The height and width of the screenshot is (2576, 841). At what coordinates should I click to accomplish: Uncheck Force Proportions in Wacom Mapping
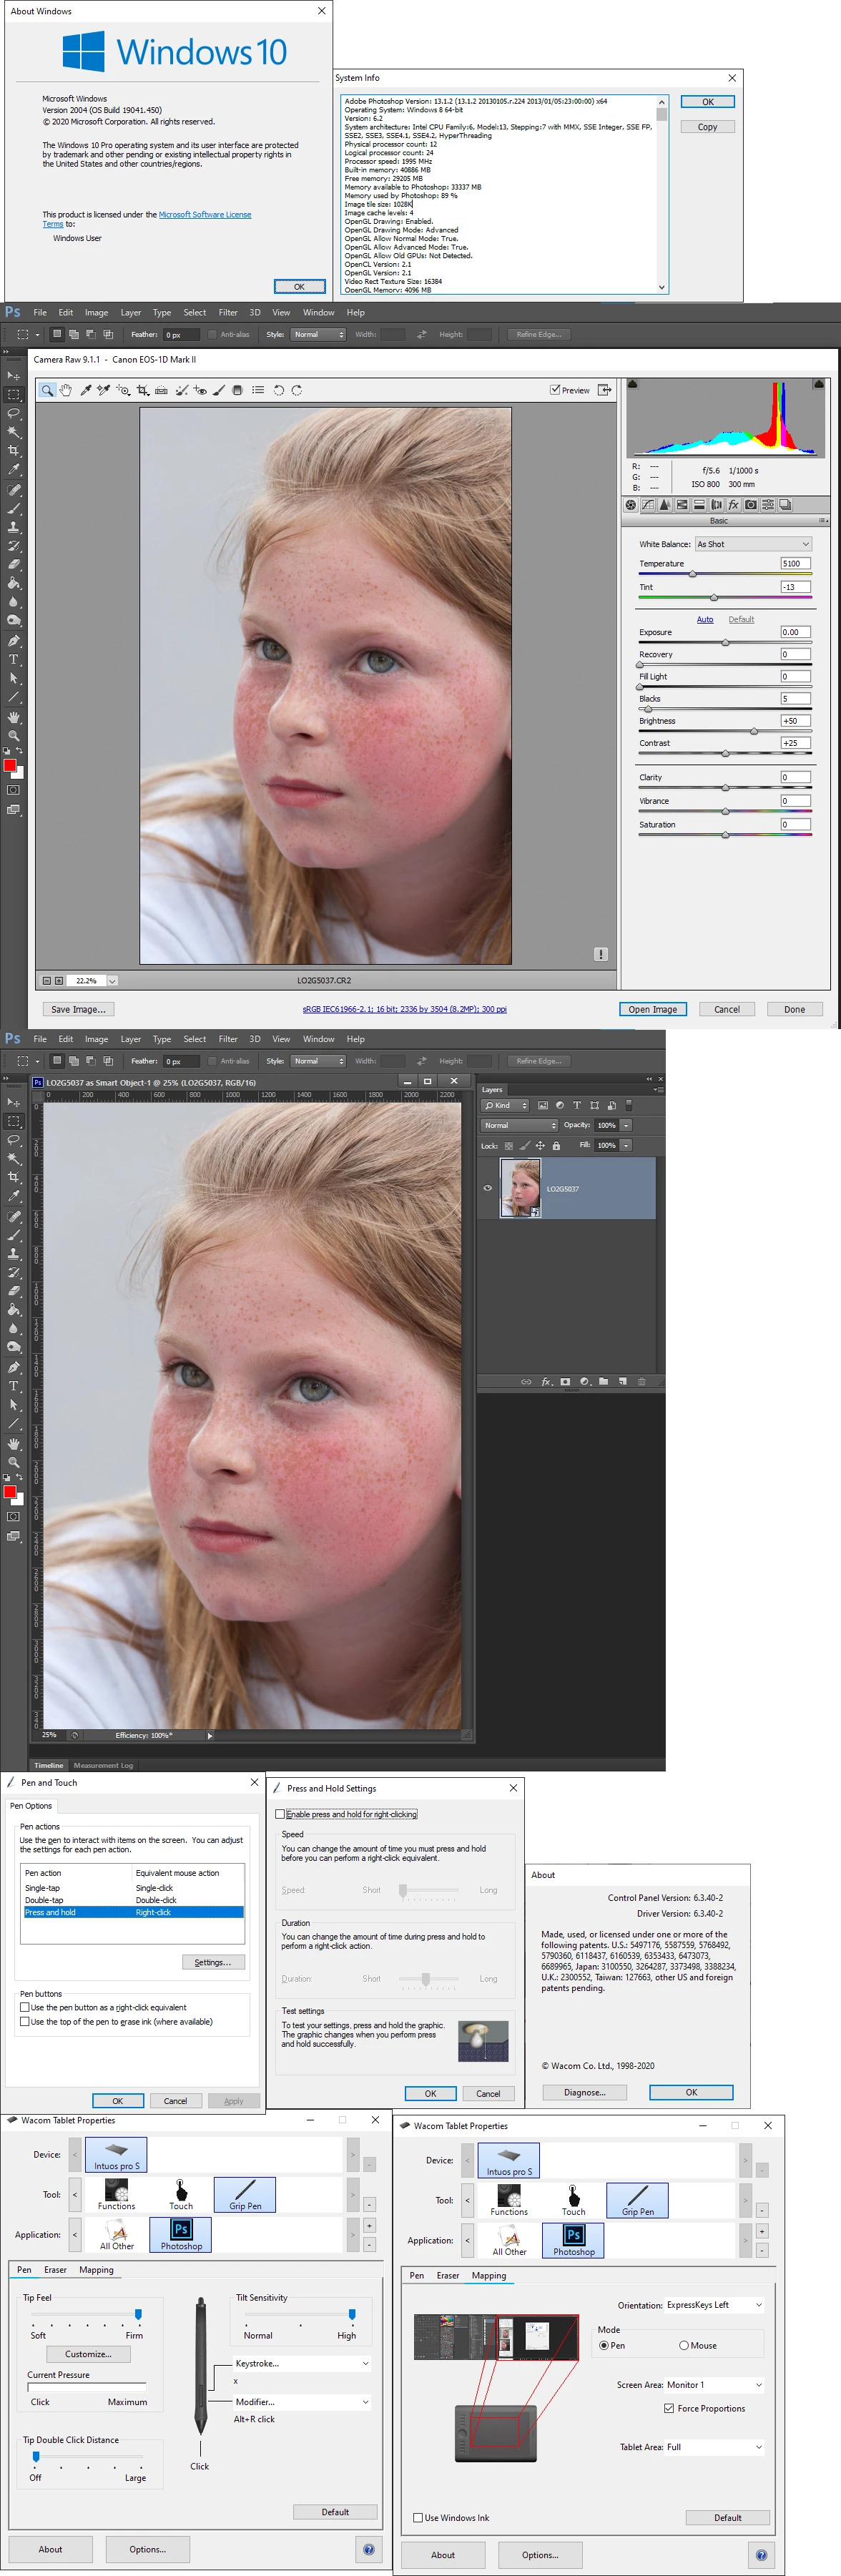(x=669, y=2408)
